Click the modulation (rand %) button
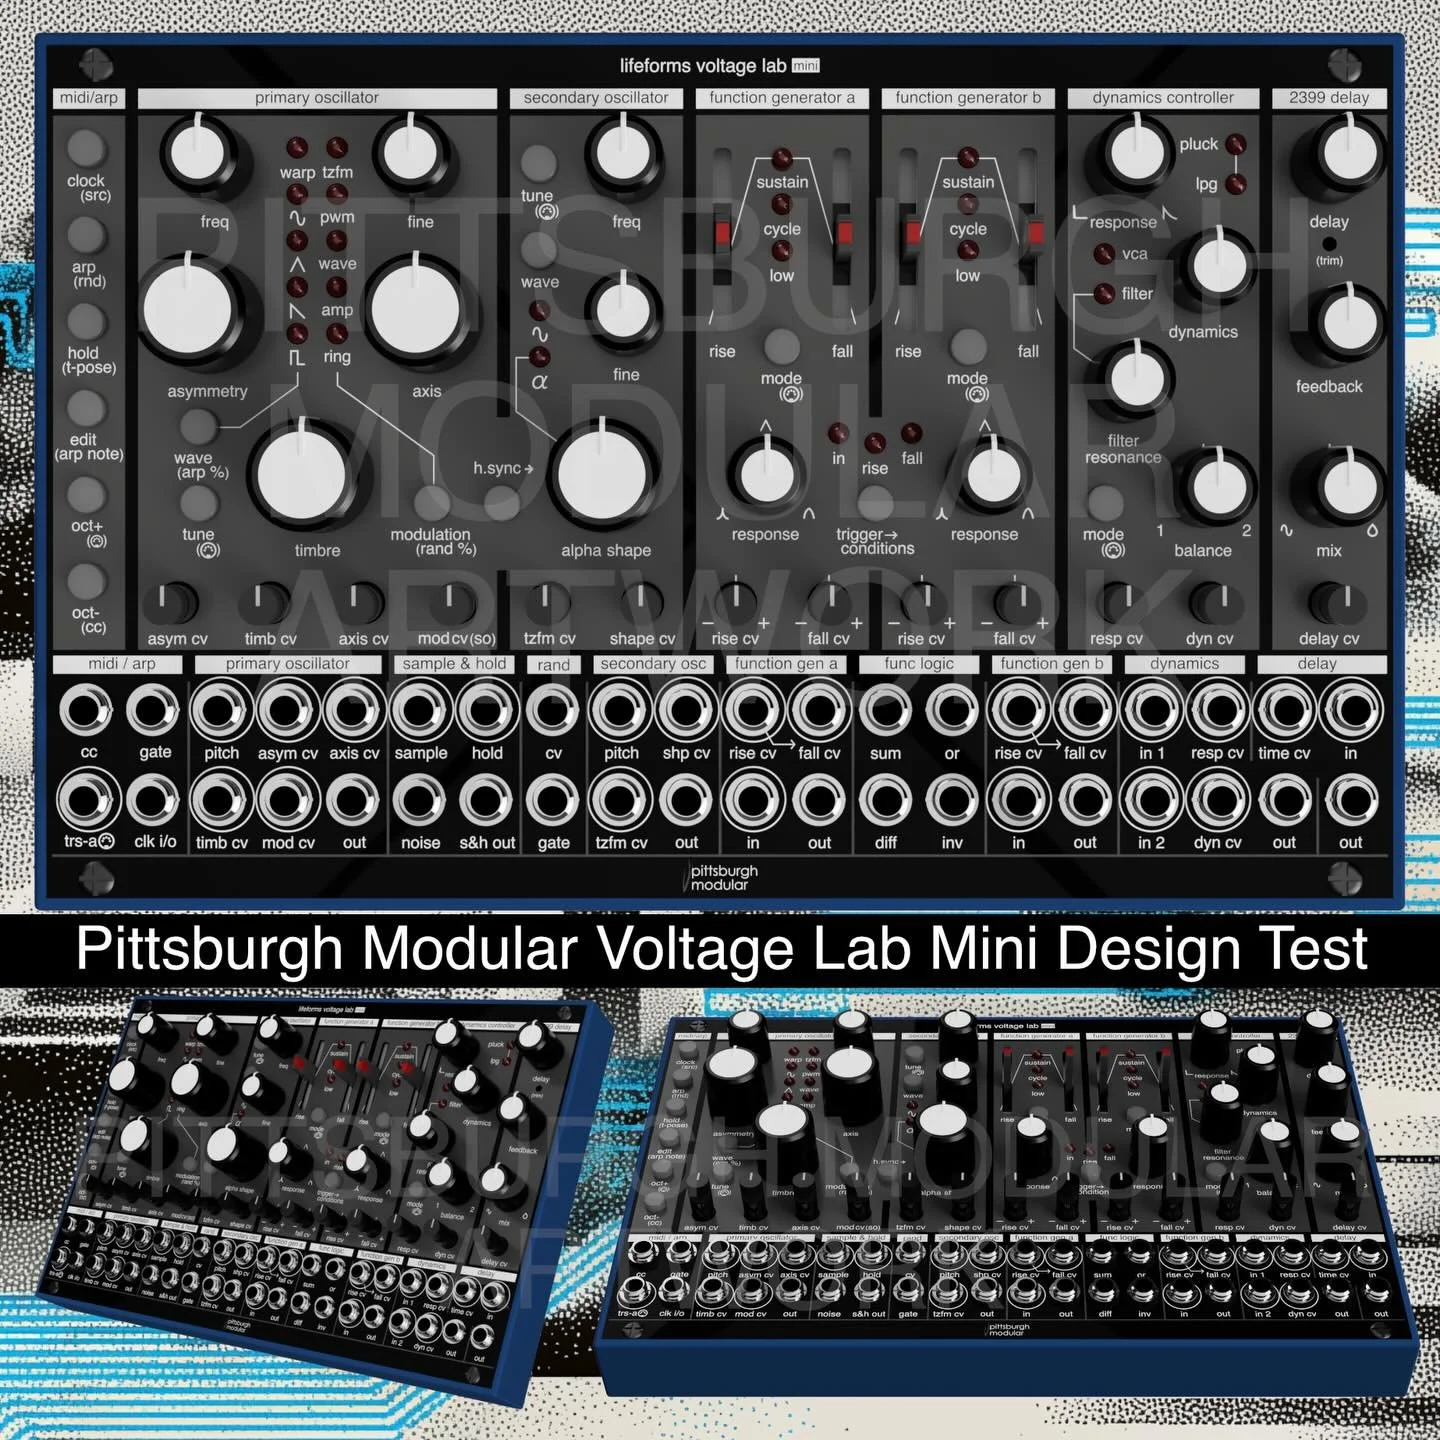This screenshot has width=1440, height=1440. click(x=432, y=503)
